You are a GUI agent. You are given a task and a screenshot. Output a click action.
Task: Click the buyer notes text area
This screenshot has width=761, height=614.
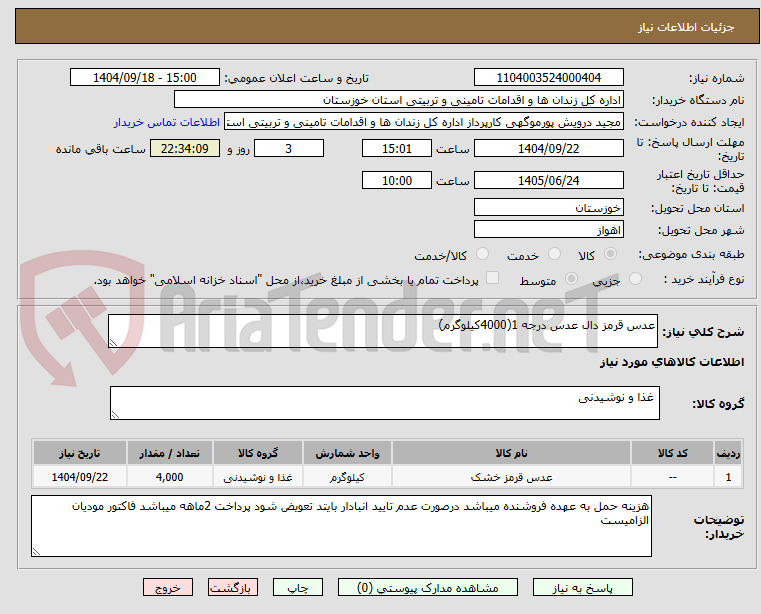(341, 526)
